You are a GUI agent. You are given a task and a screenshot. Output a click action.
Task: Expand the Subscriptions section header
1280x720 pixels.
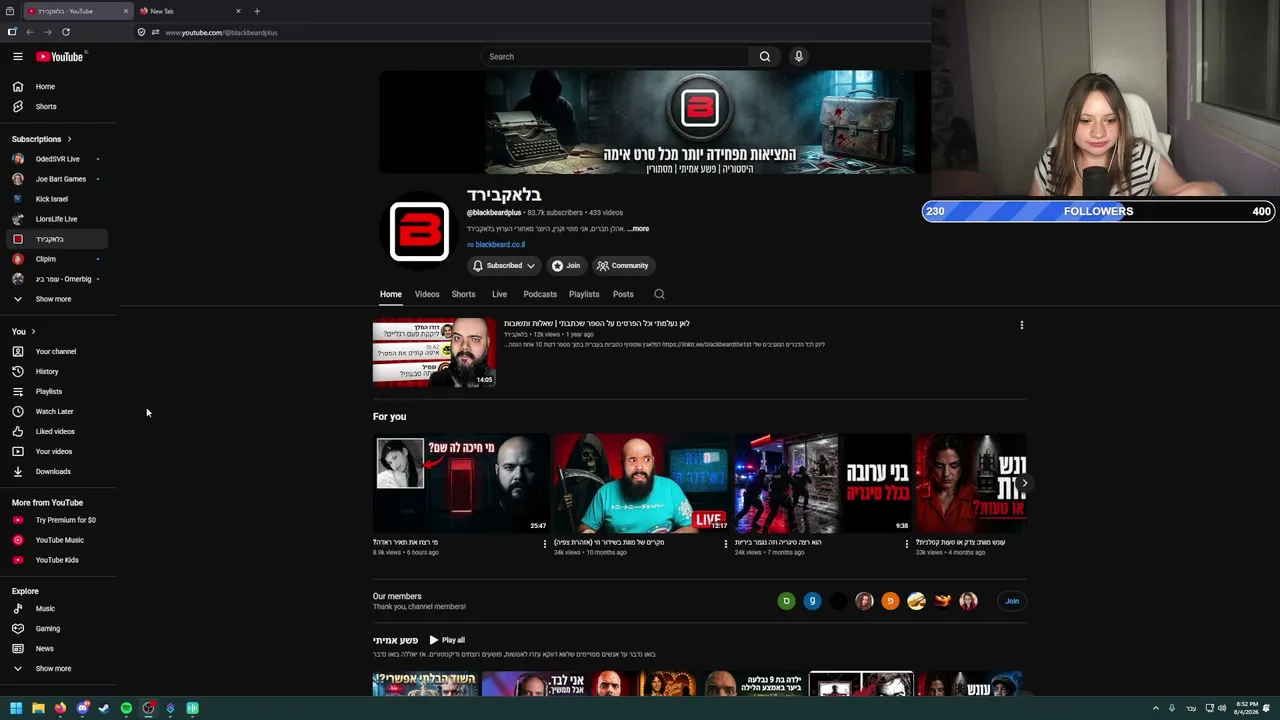point(42,139)
